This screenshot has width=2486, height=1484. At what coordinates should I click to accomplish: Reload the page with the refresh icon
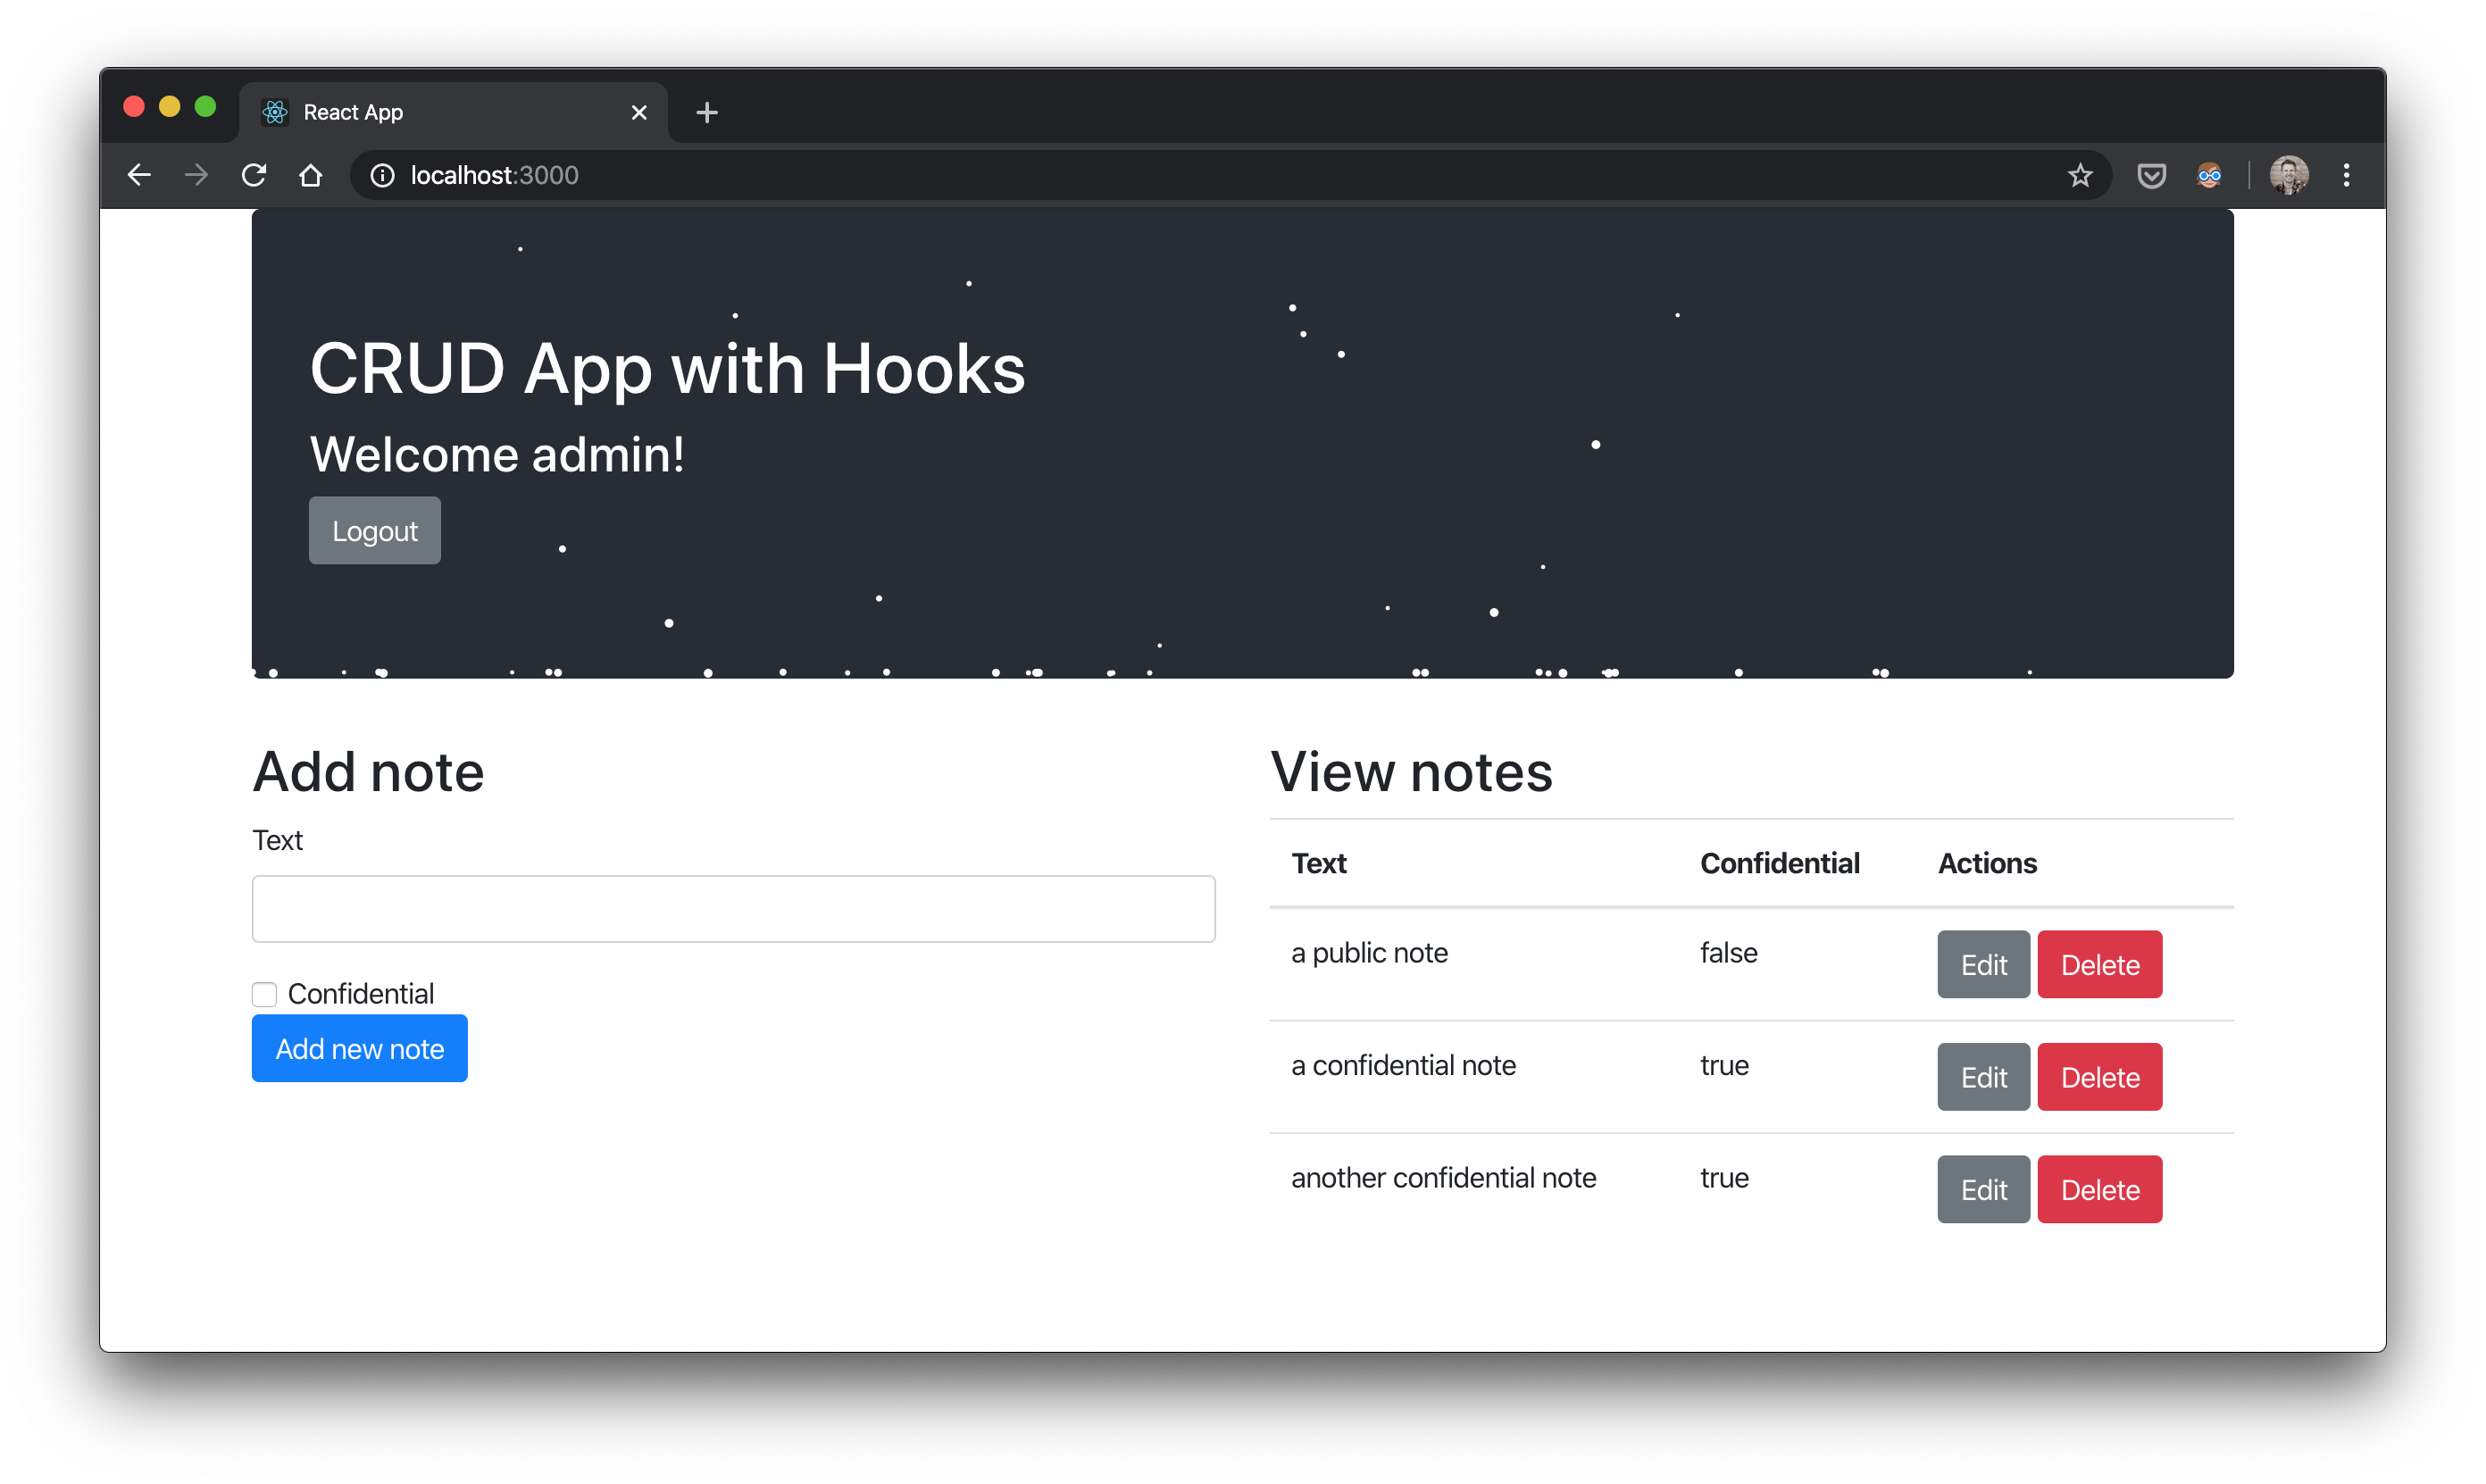(254, 175)
